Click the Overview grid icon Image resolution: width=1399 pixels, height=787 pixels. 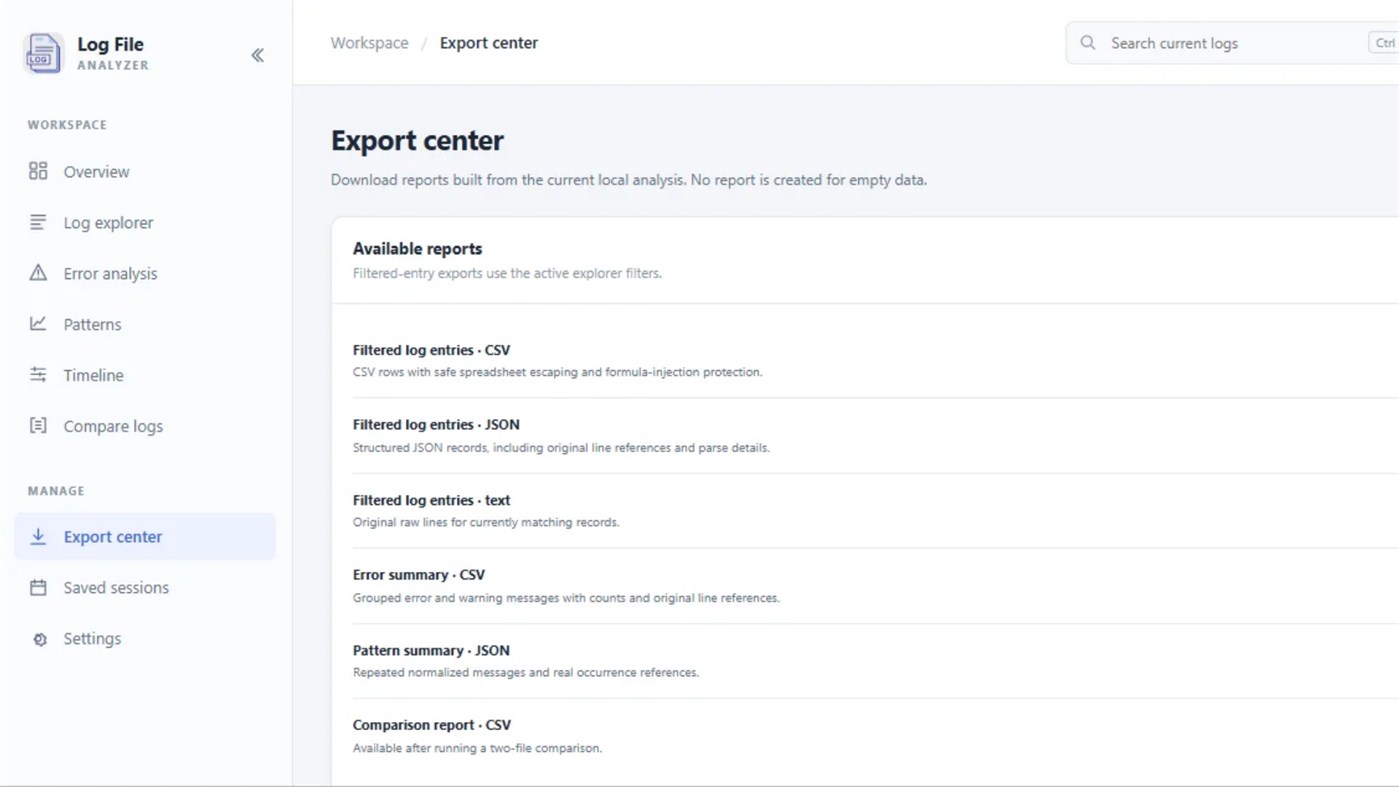point(38,171)
